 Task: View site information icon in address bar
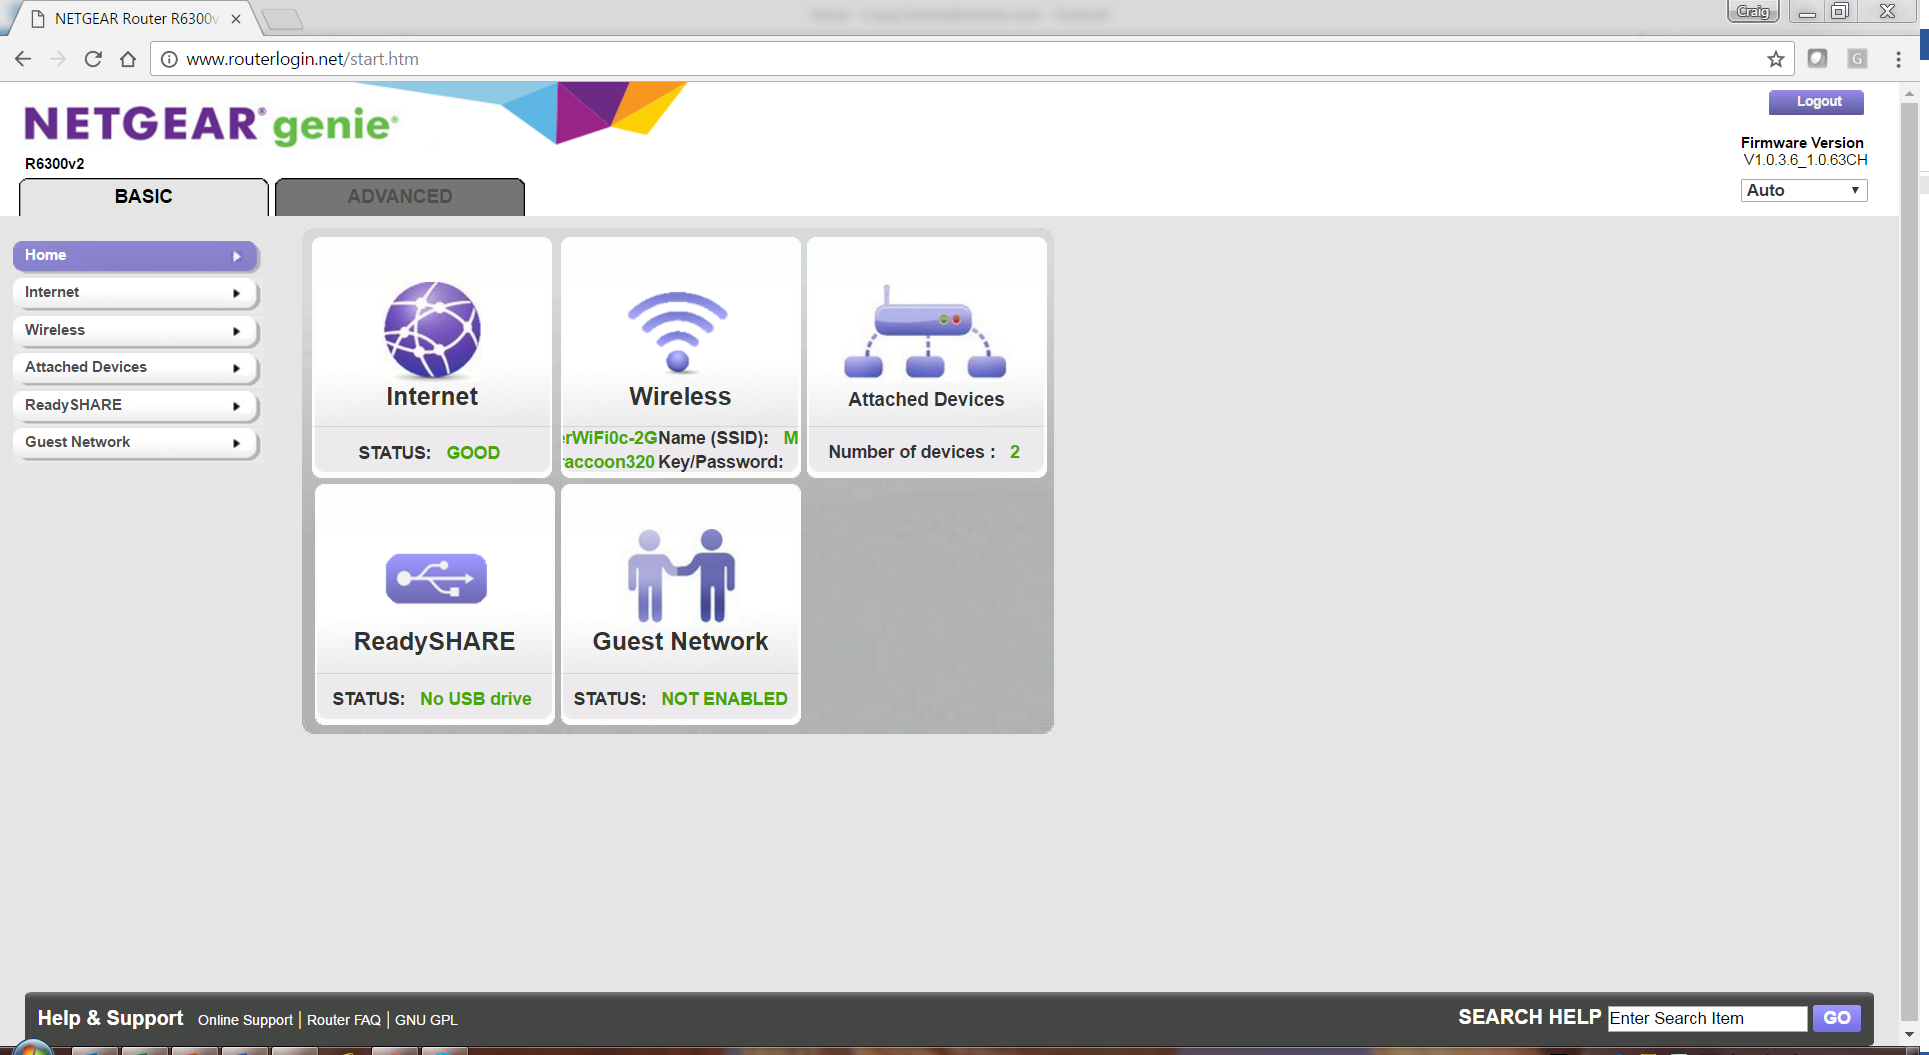click(169, 59)
